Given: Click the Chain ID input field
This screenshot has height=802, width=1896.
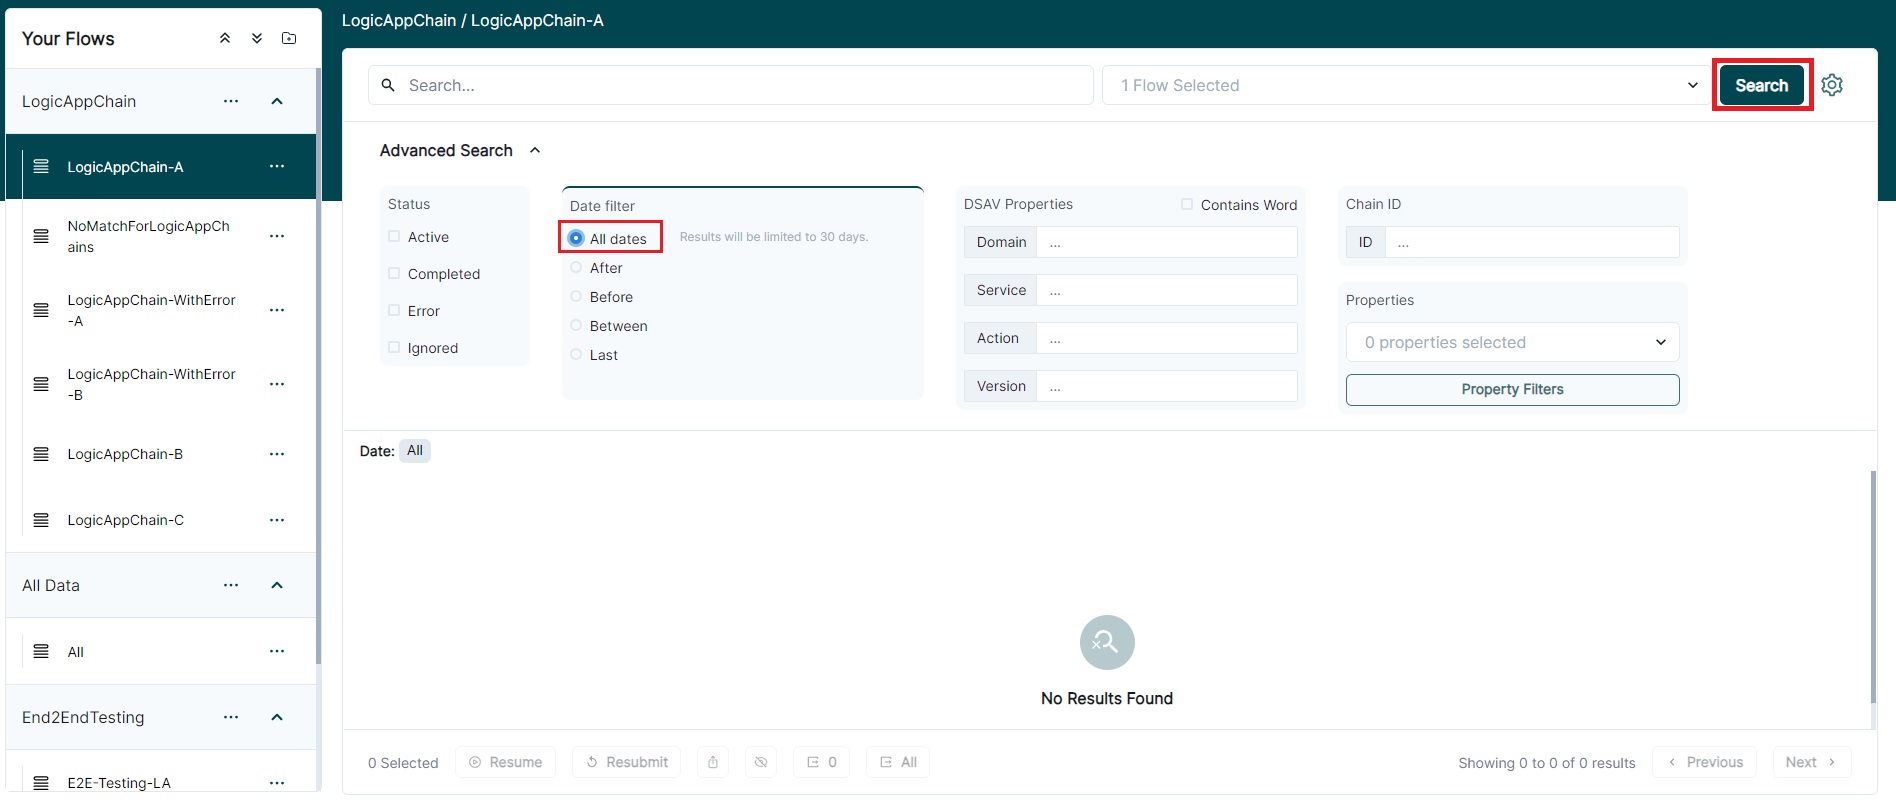Looking at the screenshot, I should click(1532, 242).
